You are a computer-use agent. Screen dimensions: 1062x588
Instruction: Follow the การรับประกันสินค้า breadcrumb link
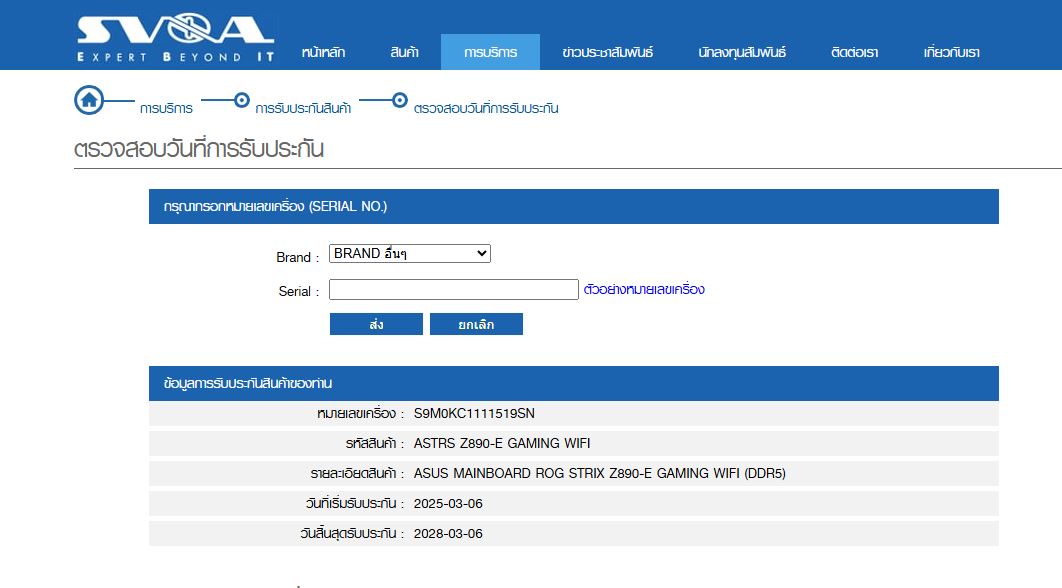point(303,108)
